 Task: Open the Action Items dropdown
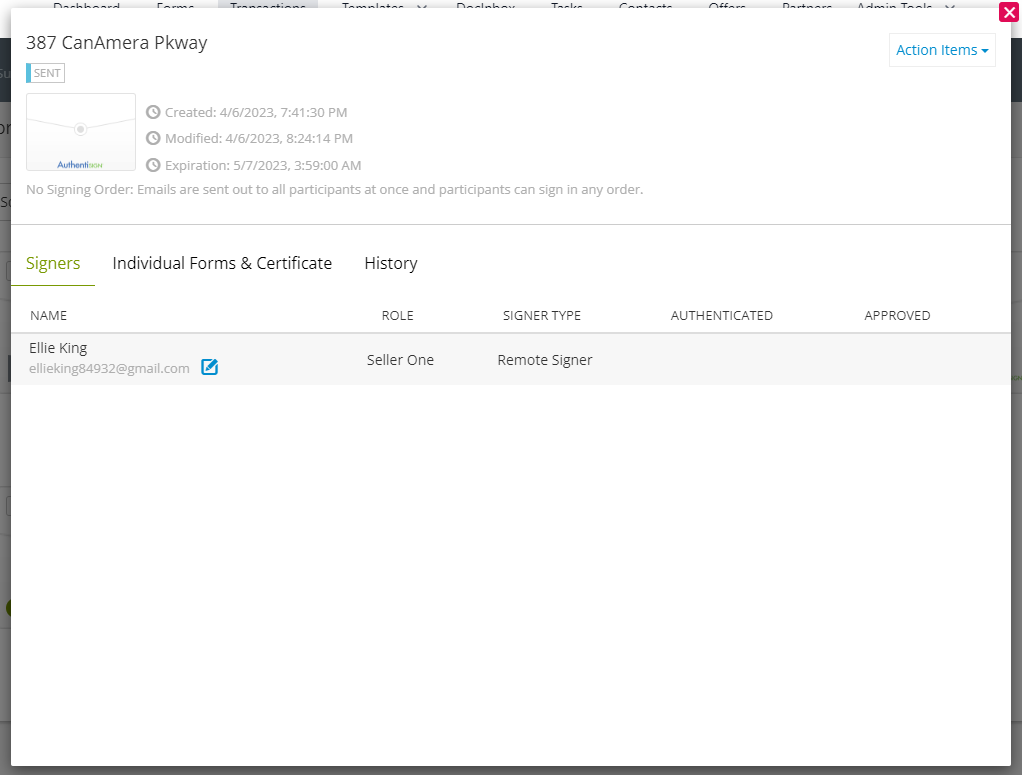click(941, 50)
